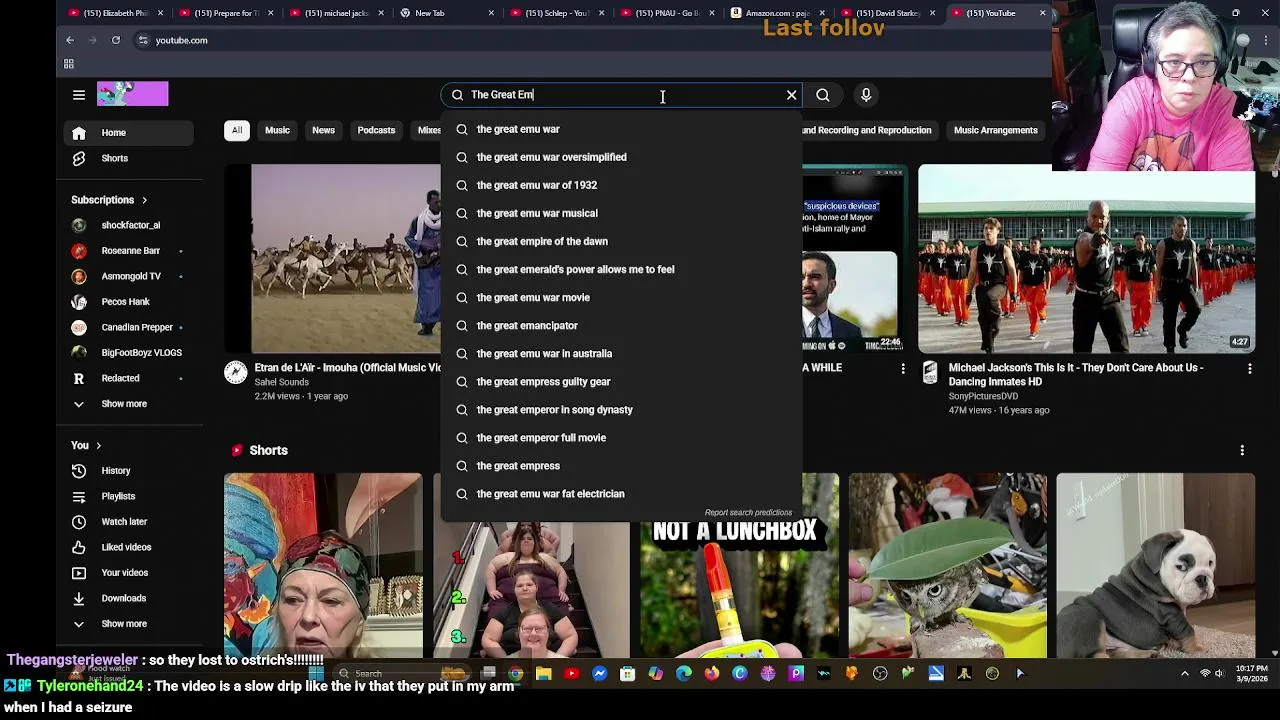Choose suggestion 'the great emperor full movie'

click(x=620, y=437)
